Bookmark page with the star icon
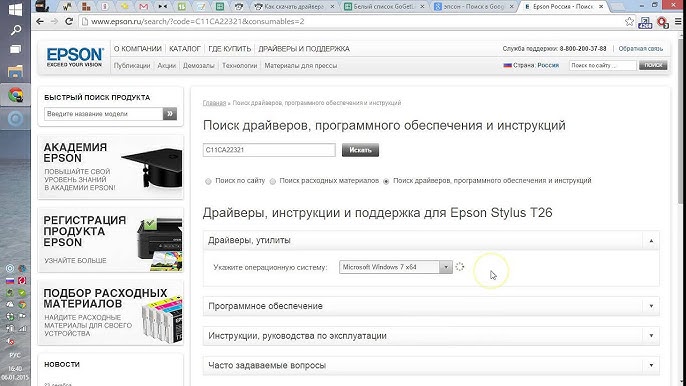Image resolution: width=686 pixels, height=386 pixels. point(629,21)
